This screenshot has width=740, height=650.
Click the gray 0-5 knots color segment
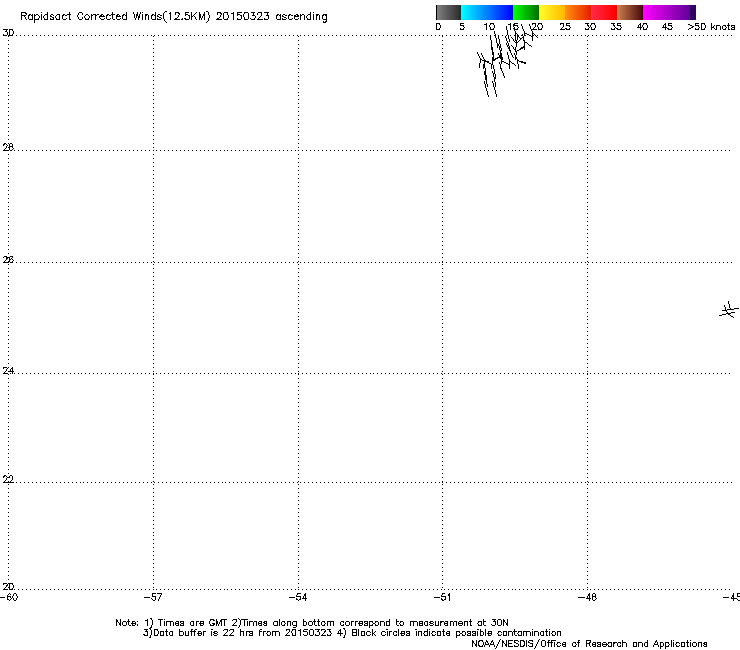pos(448,12)
